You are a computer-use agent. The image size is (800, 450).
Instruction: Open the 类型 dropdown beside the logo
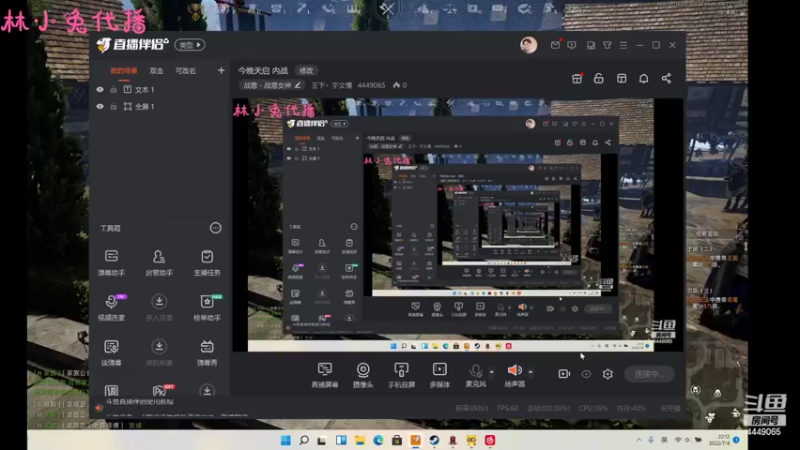[x=190, y=45]
